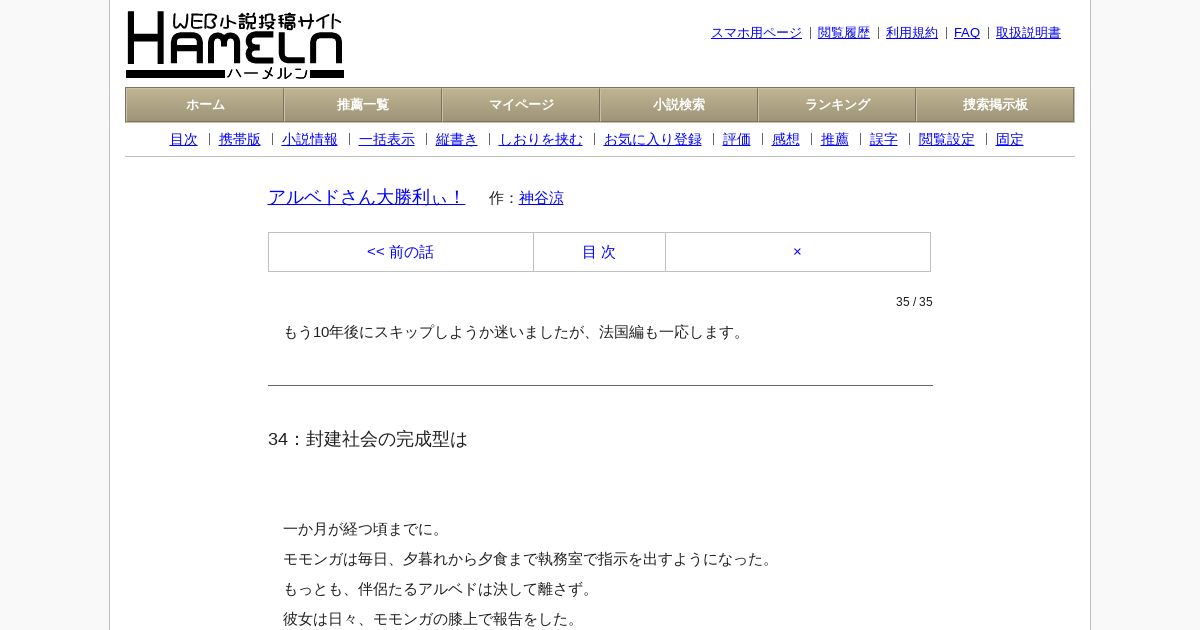Click the × cell in the chapter navigation
1200x630 pixels.
coord(797,252)
